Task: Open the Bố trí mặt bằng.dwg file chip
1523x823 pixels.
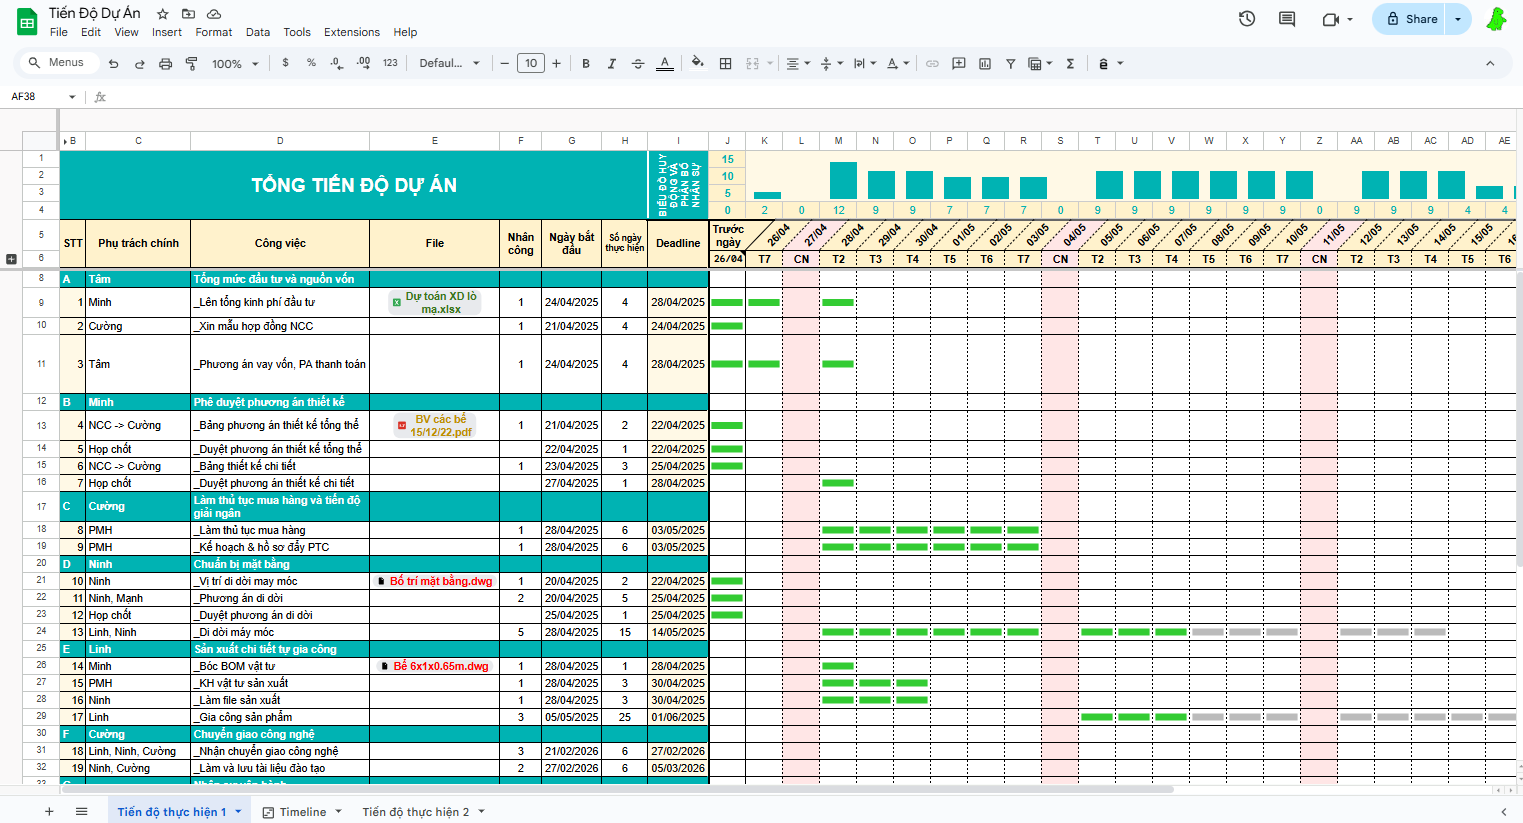Action: [435, 581]
